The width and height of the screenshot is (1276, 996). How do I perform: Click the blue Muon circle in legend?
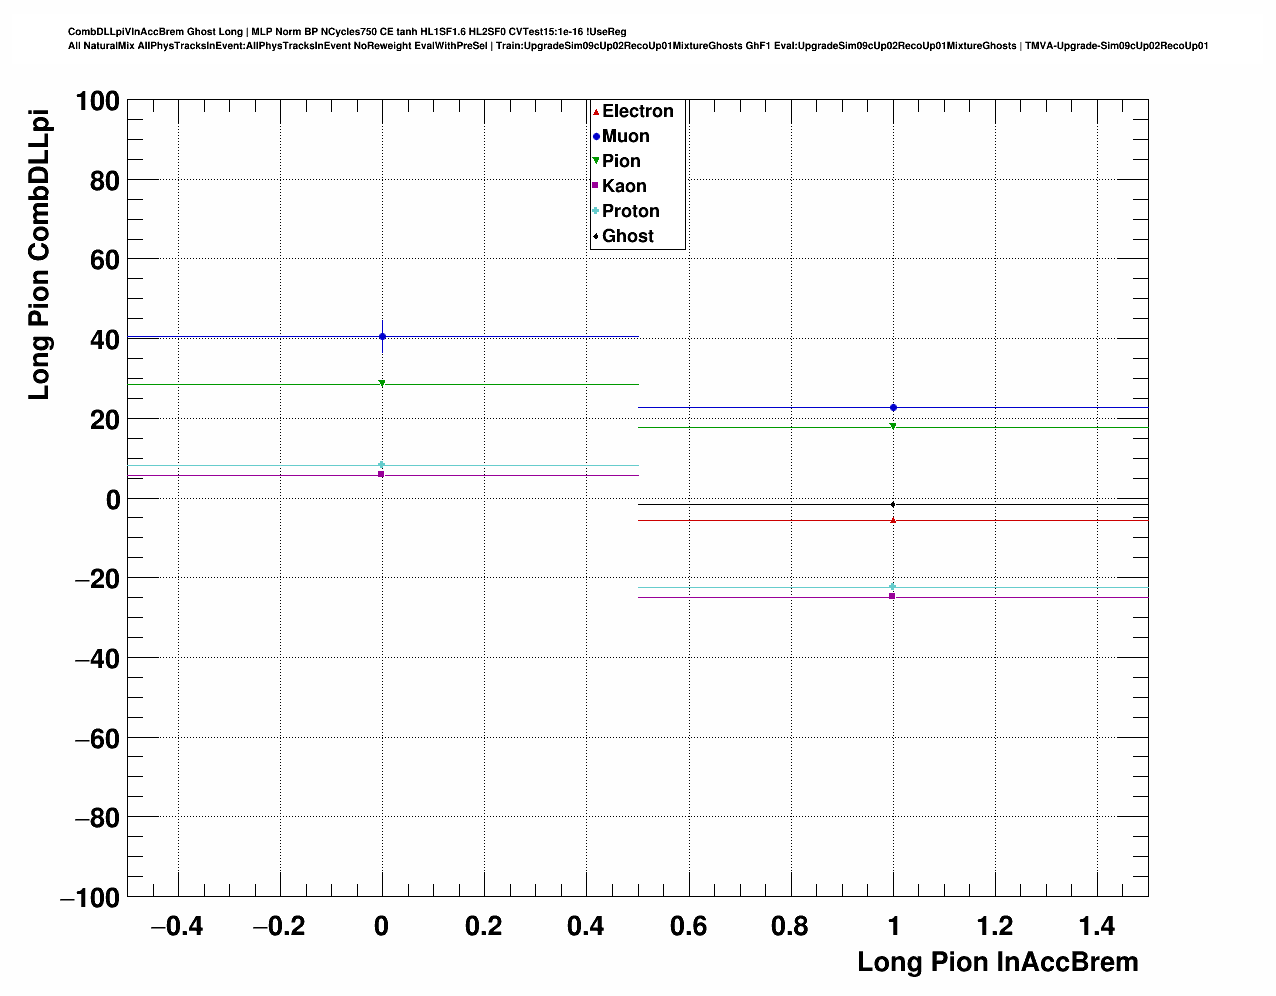click(x=596, y=137)
